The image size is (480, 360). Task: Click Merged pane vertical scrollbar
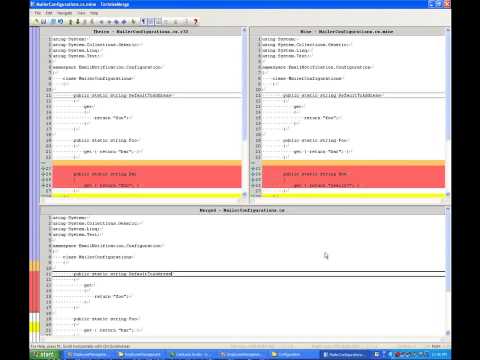click(448, 272)
